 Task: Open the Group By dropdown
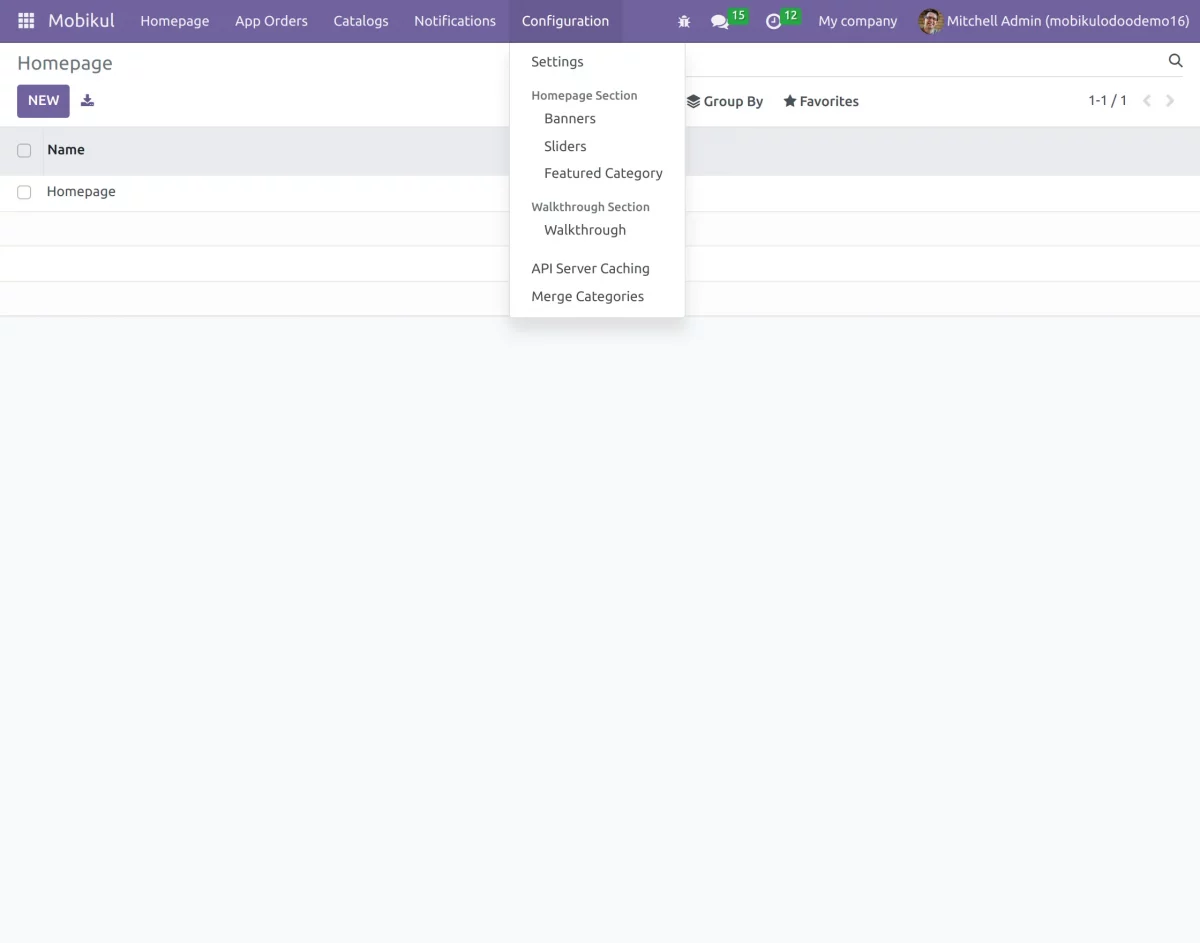pos(724,101)
